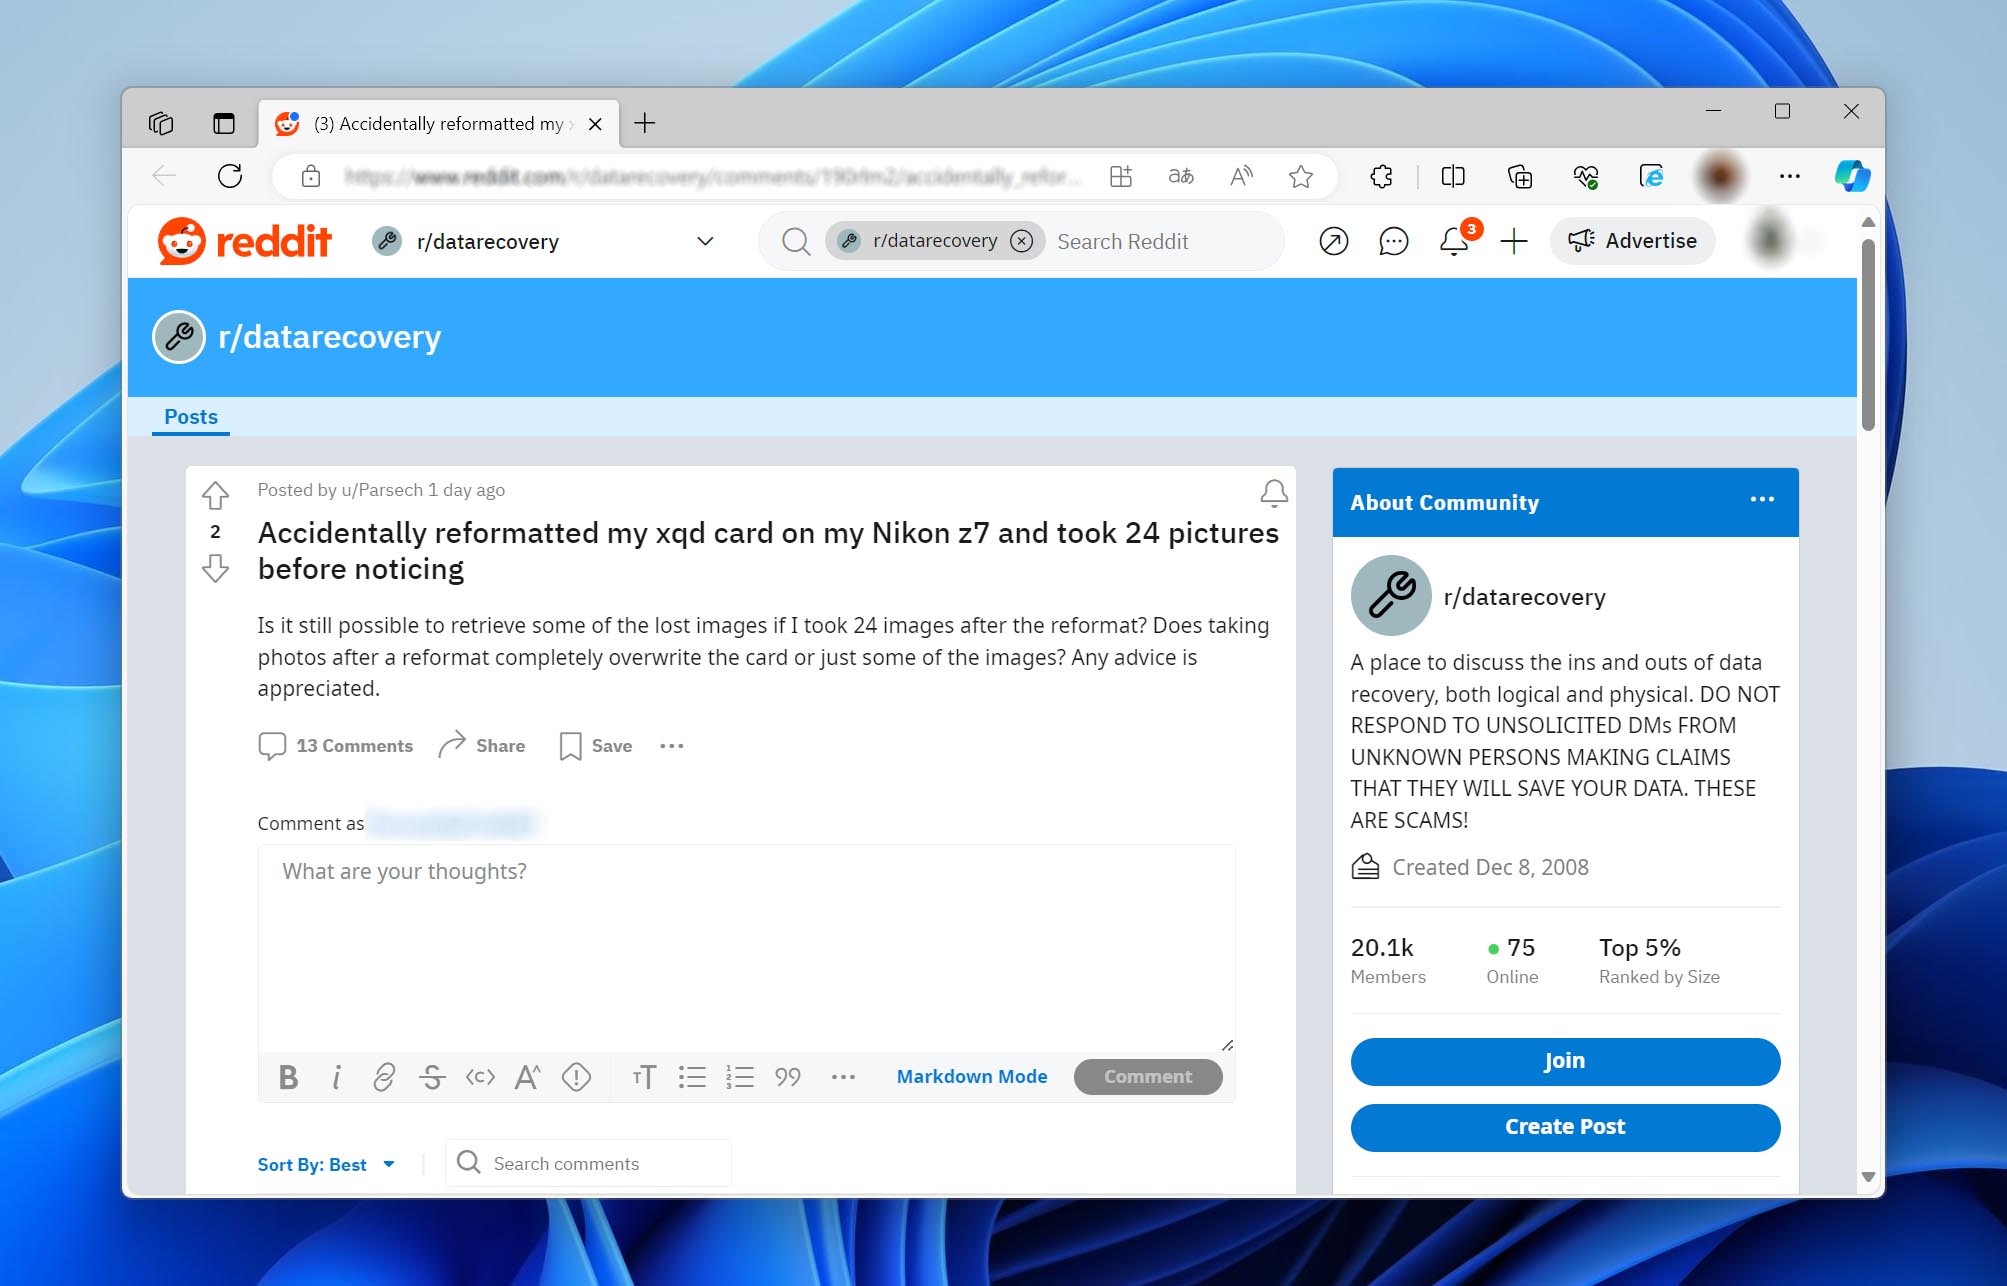Open the Sort By: Best dropdown
2007x1286 pixels.
pos(327,1165)
